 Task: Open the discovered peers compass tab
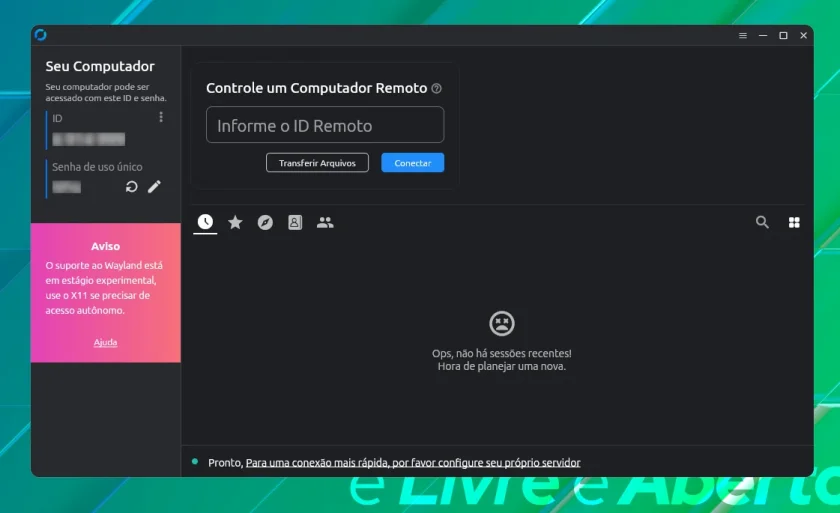tap(265, 222)
